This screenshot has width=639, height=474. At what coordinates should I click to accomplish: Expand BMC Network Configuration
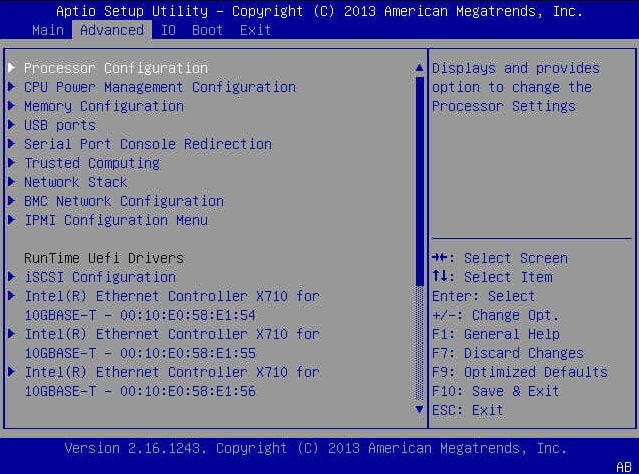pyautogui.click(x=124, y=201)
